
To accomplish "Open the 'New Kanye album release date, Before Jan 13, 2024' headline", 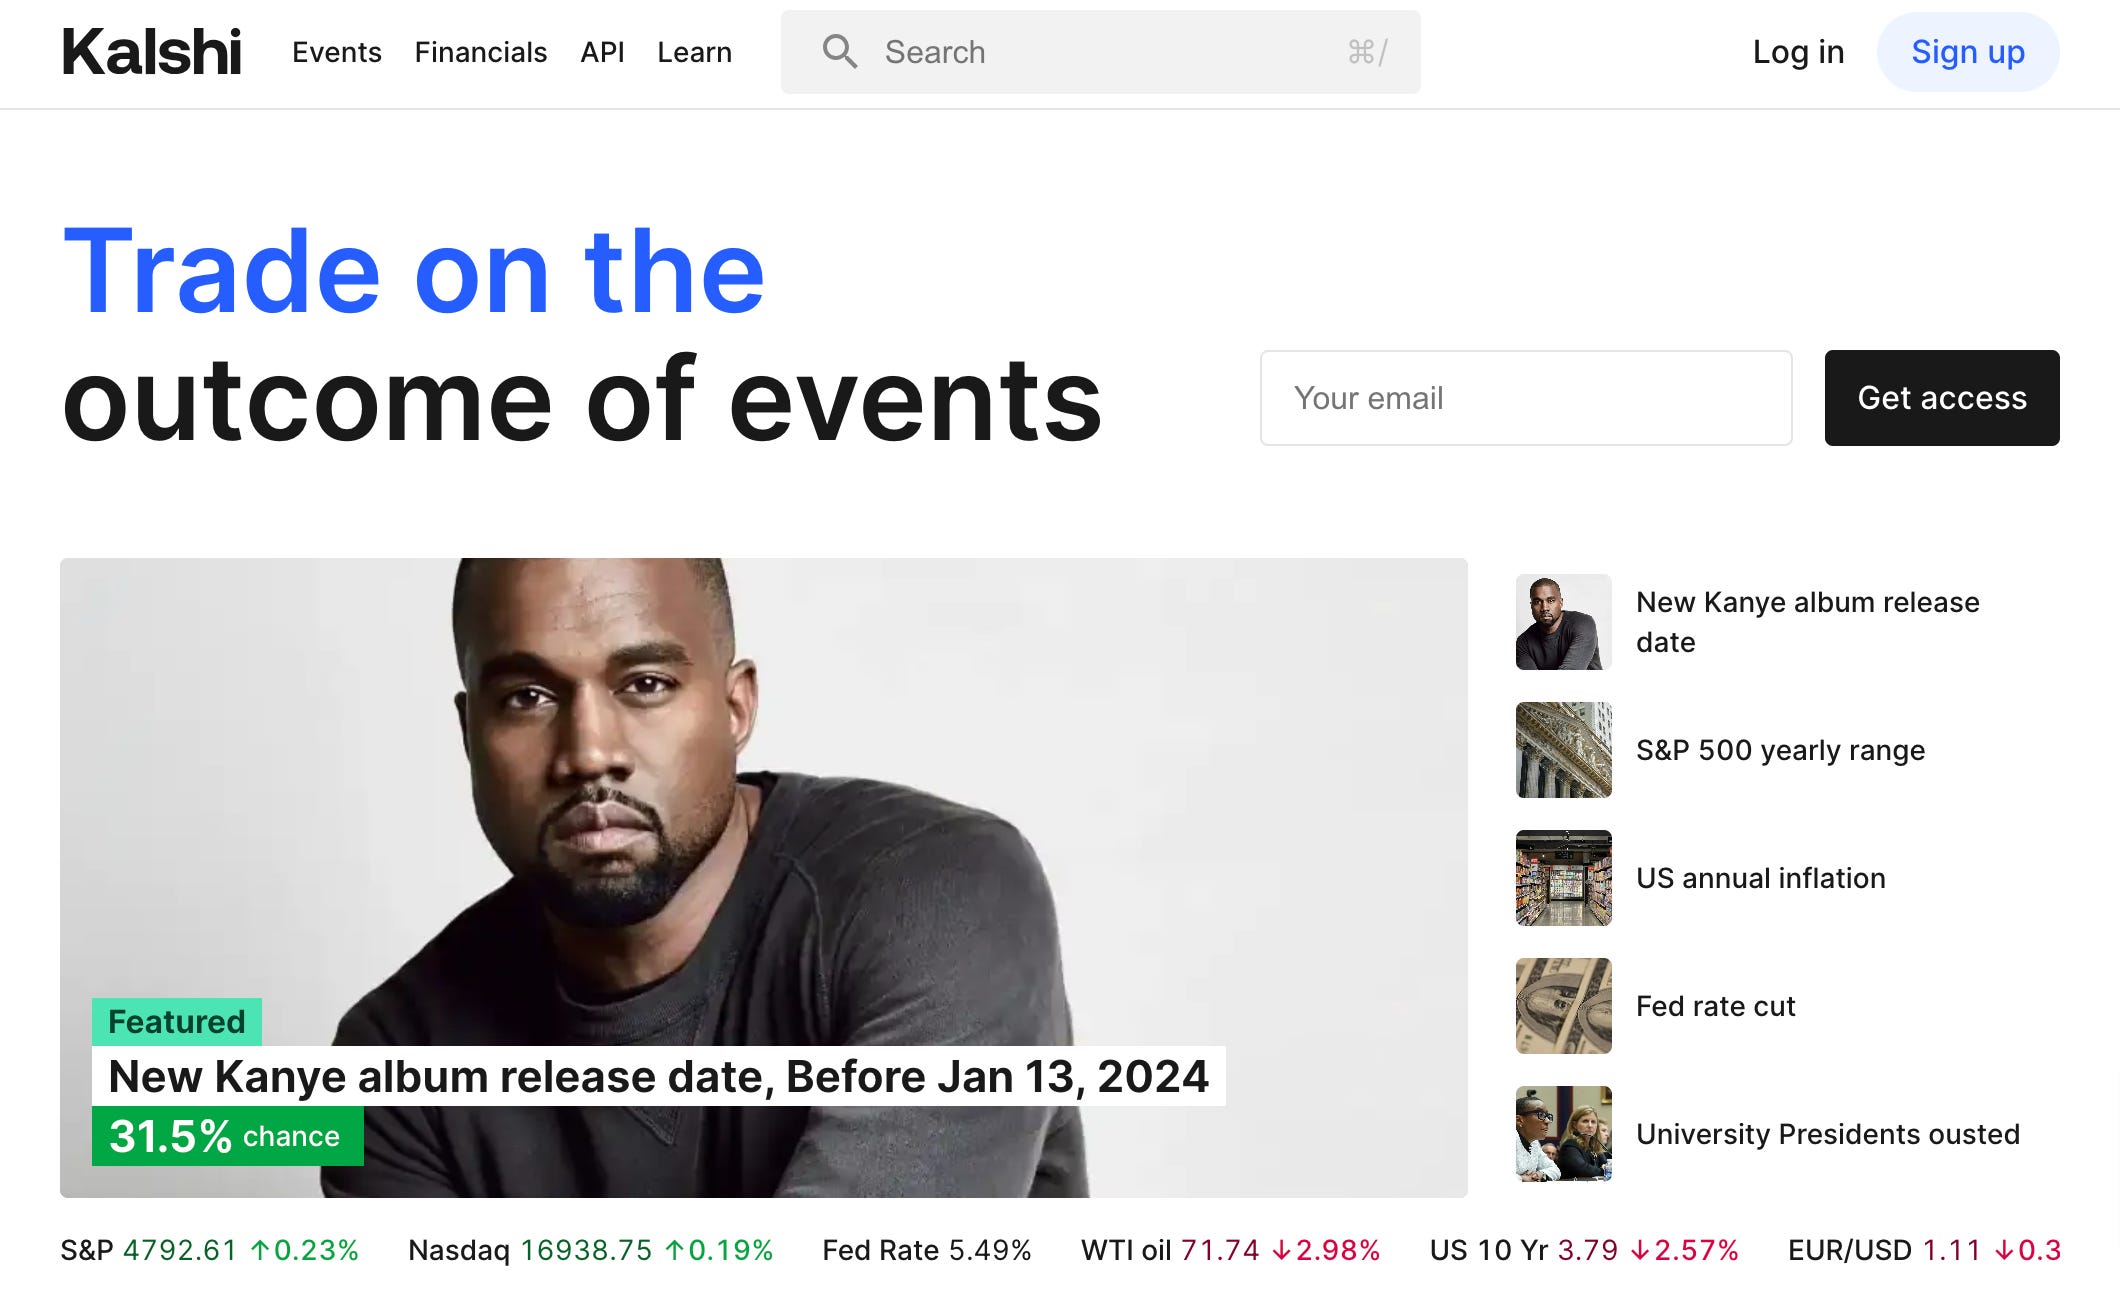I will click(x=658, y=1076).
